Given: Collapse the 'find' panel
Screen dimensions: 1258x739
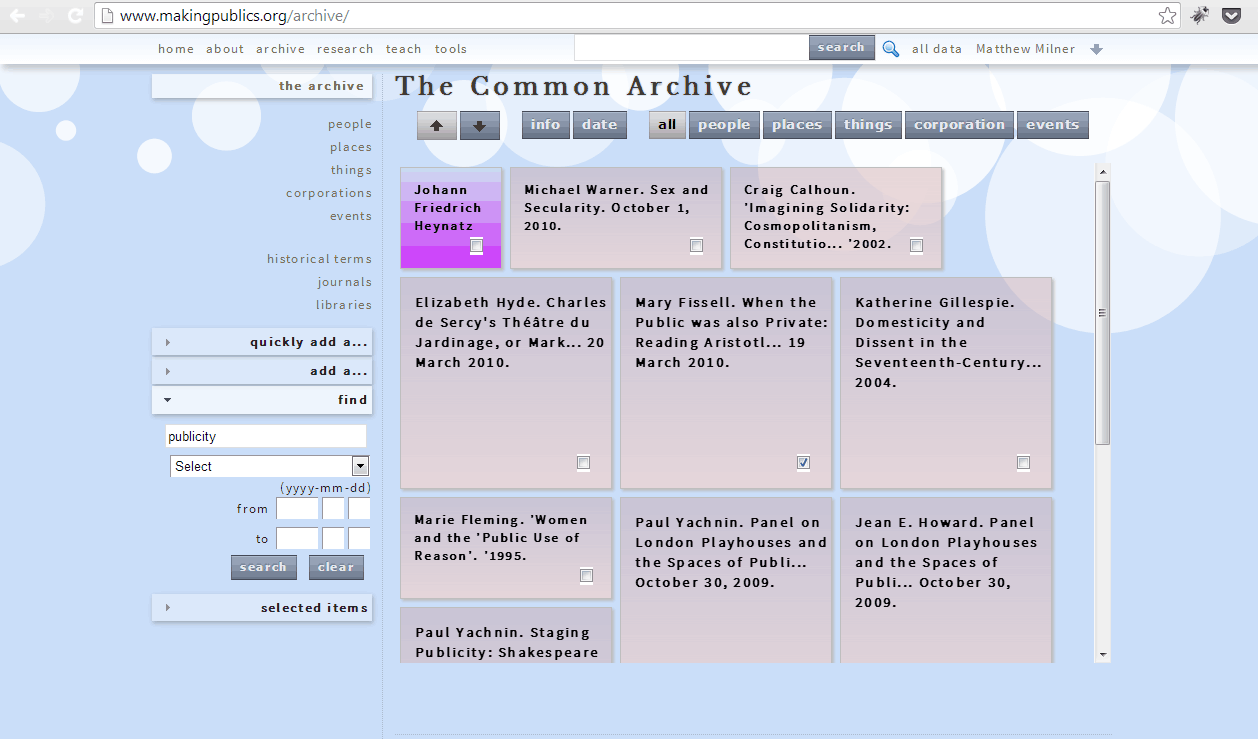Looking at the screenshot, I should pos(262,400).
